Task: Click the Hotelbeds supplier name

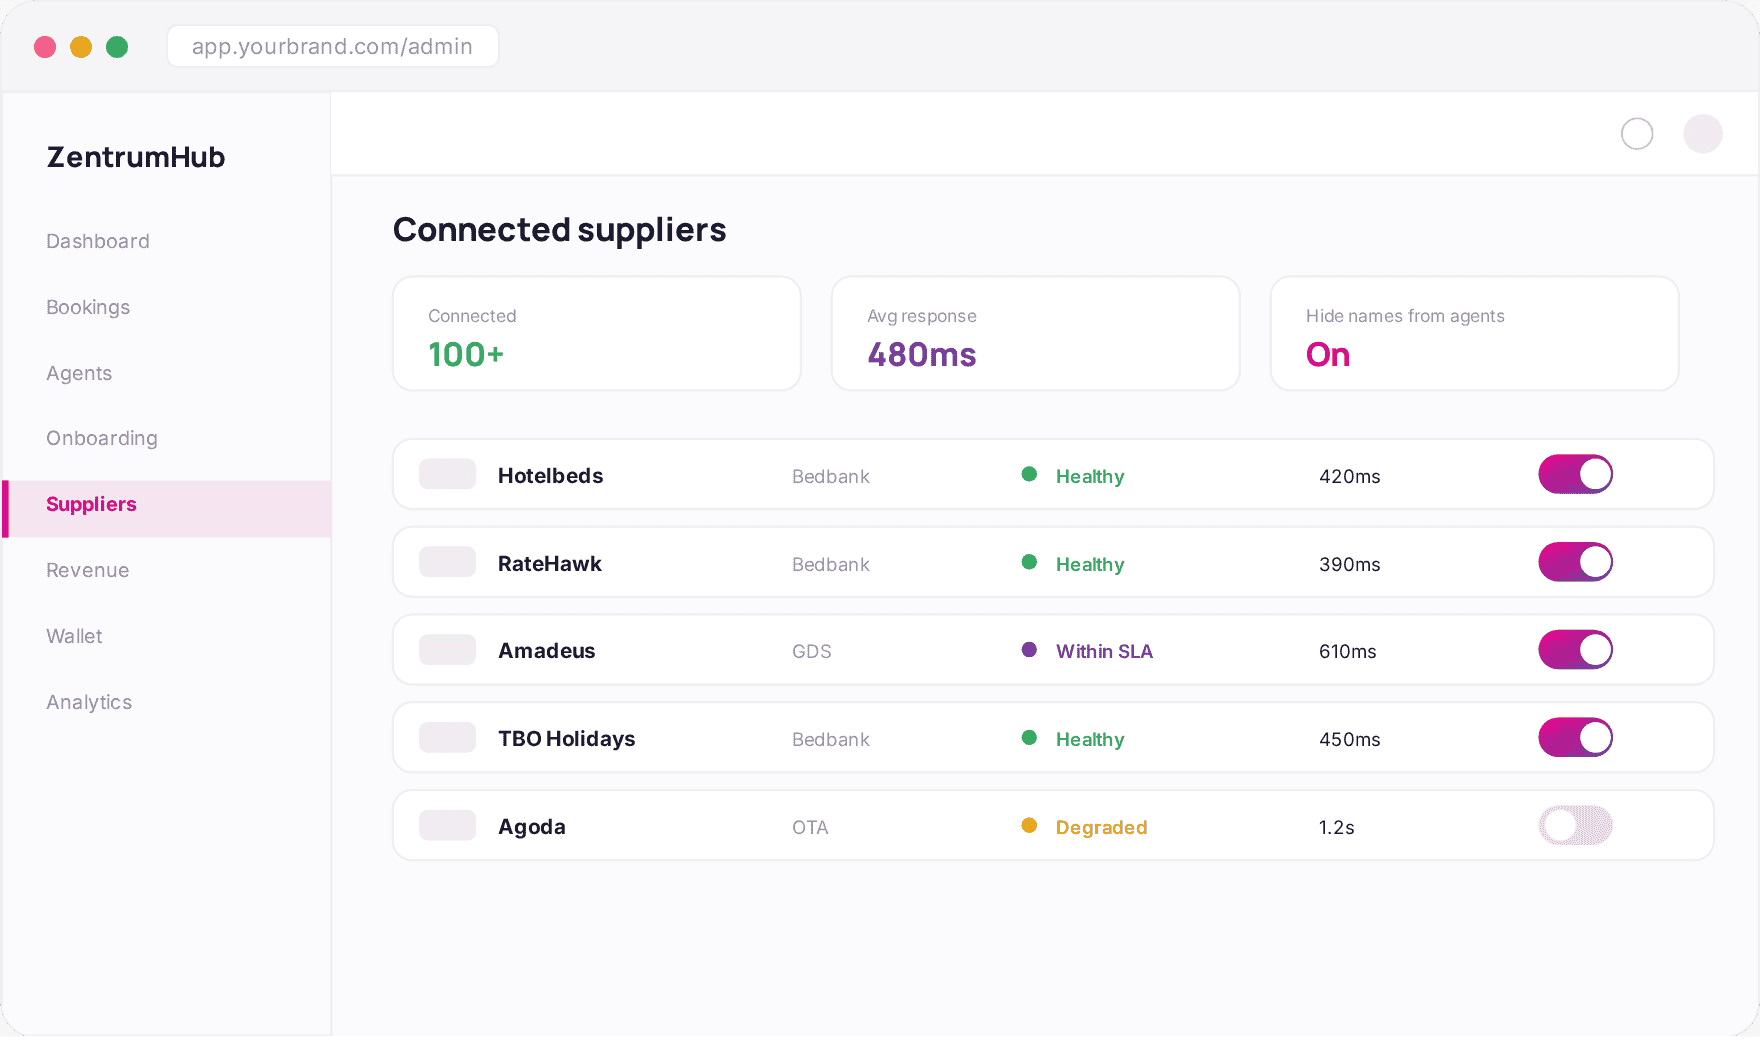Action: click(551, 476)
